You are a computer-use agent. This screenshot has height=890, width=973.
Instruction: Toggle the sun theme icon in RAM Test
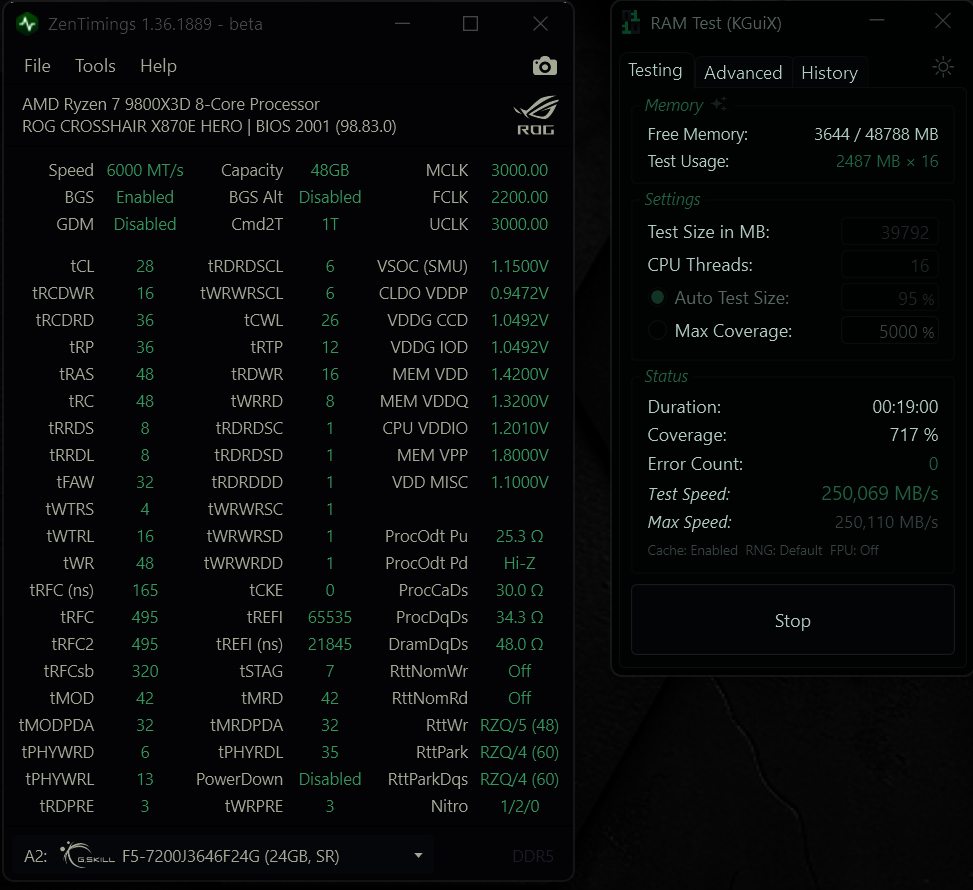coord(942,67)
